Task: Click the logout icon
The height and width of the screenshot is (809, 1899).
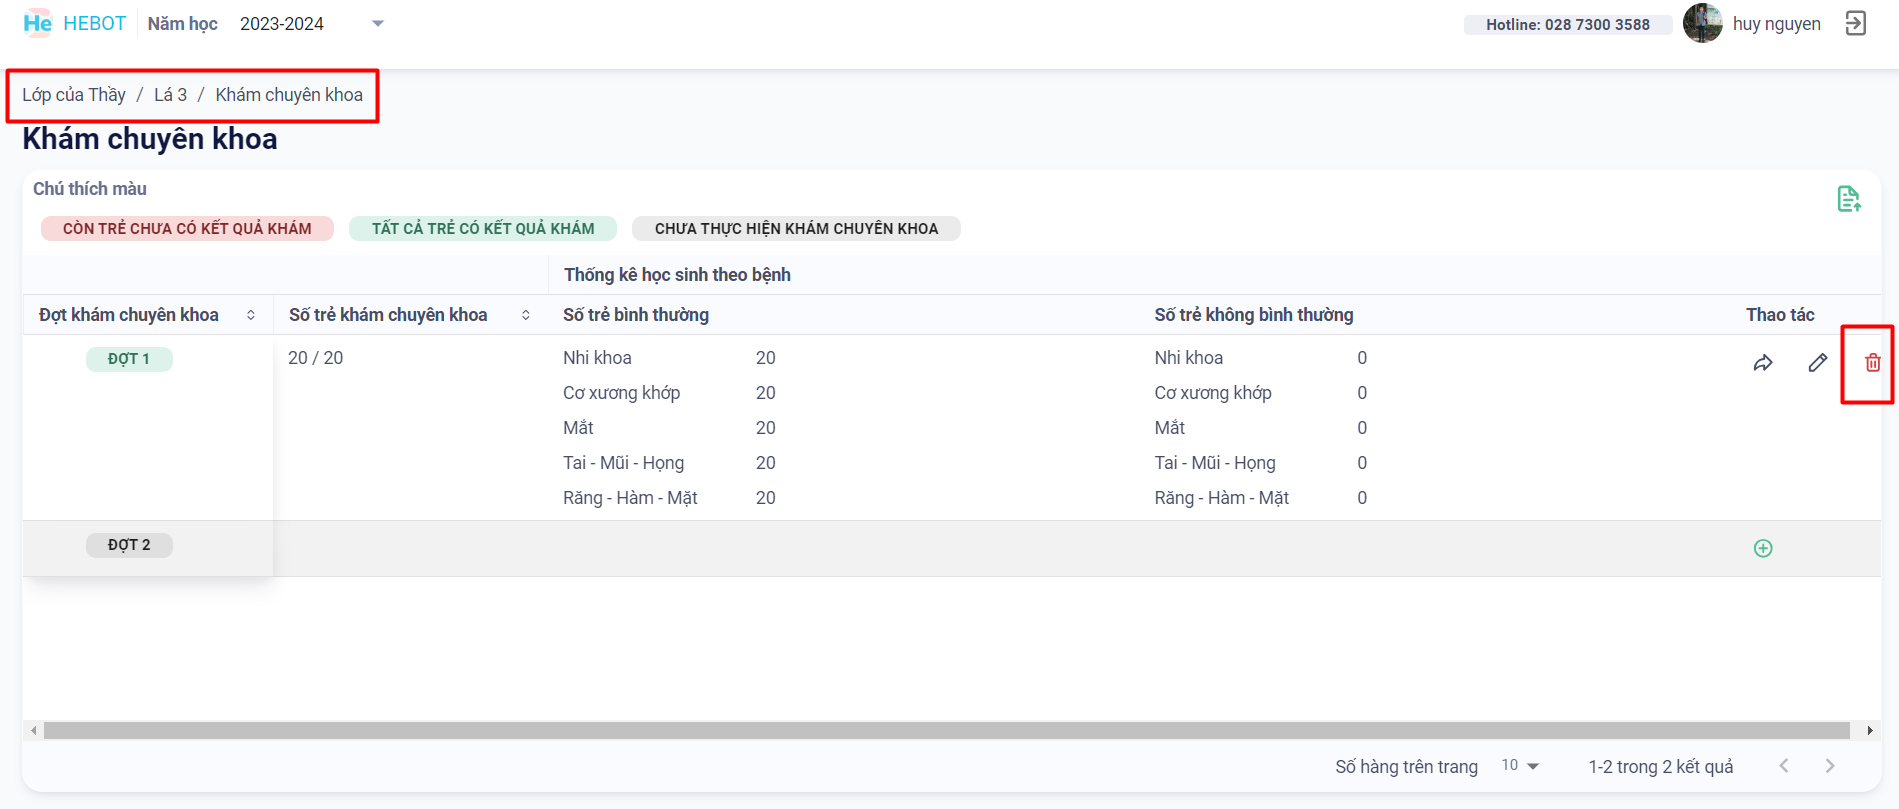Action: [x=1855, y=24]
